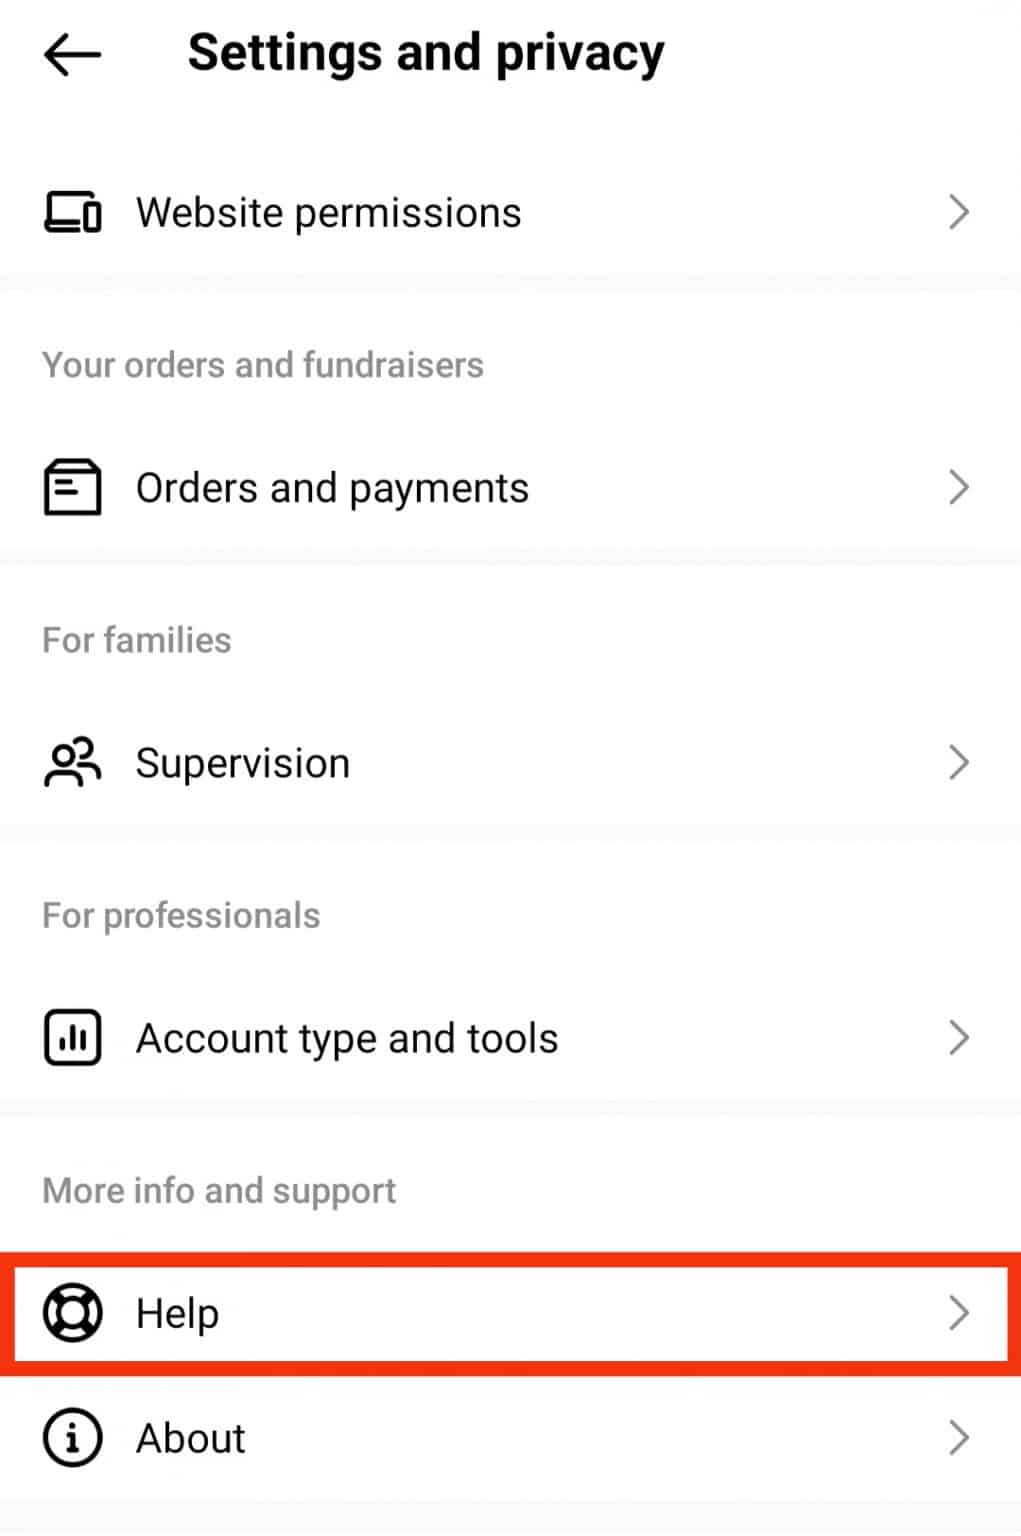Open Website permissions settings
Image resolution: width=1021 pixels, height=1536 pixels.
[x=328, y=213]
